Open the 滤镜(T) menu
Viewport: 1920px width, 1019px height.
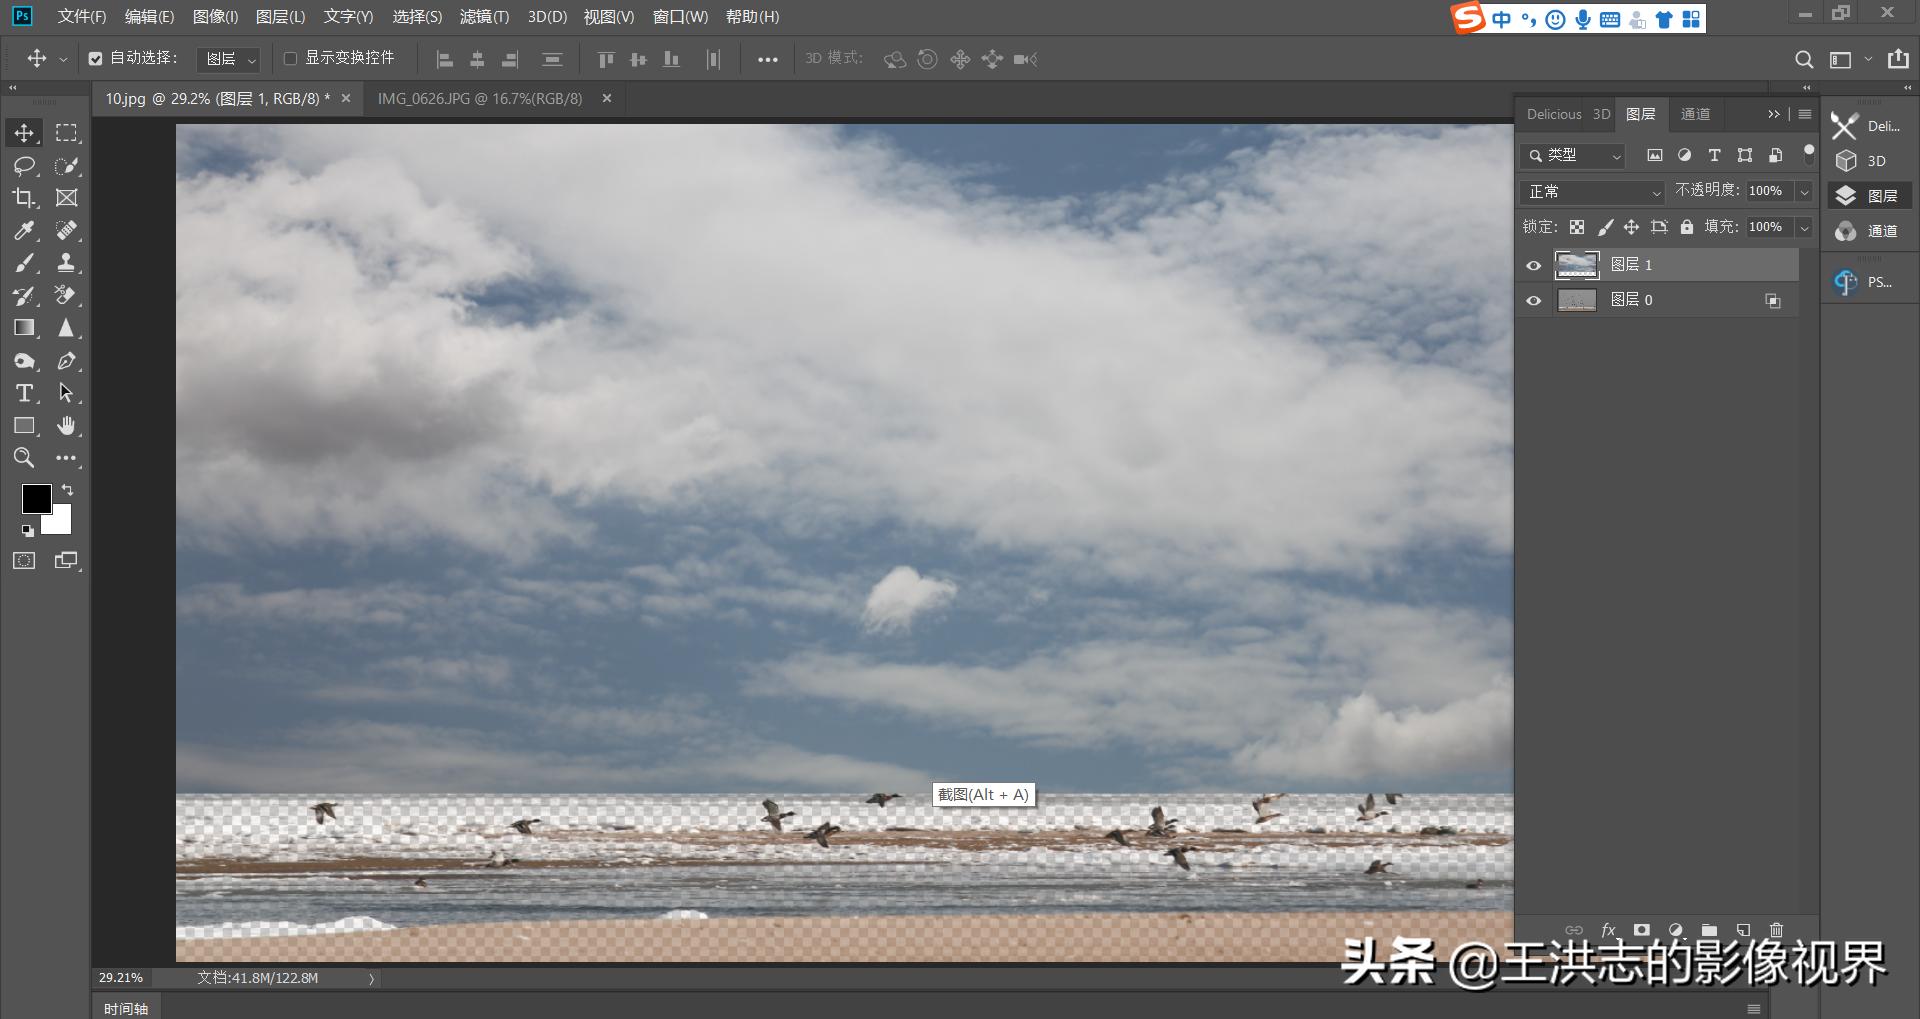(485, 17)
